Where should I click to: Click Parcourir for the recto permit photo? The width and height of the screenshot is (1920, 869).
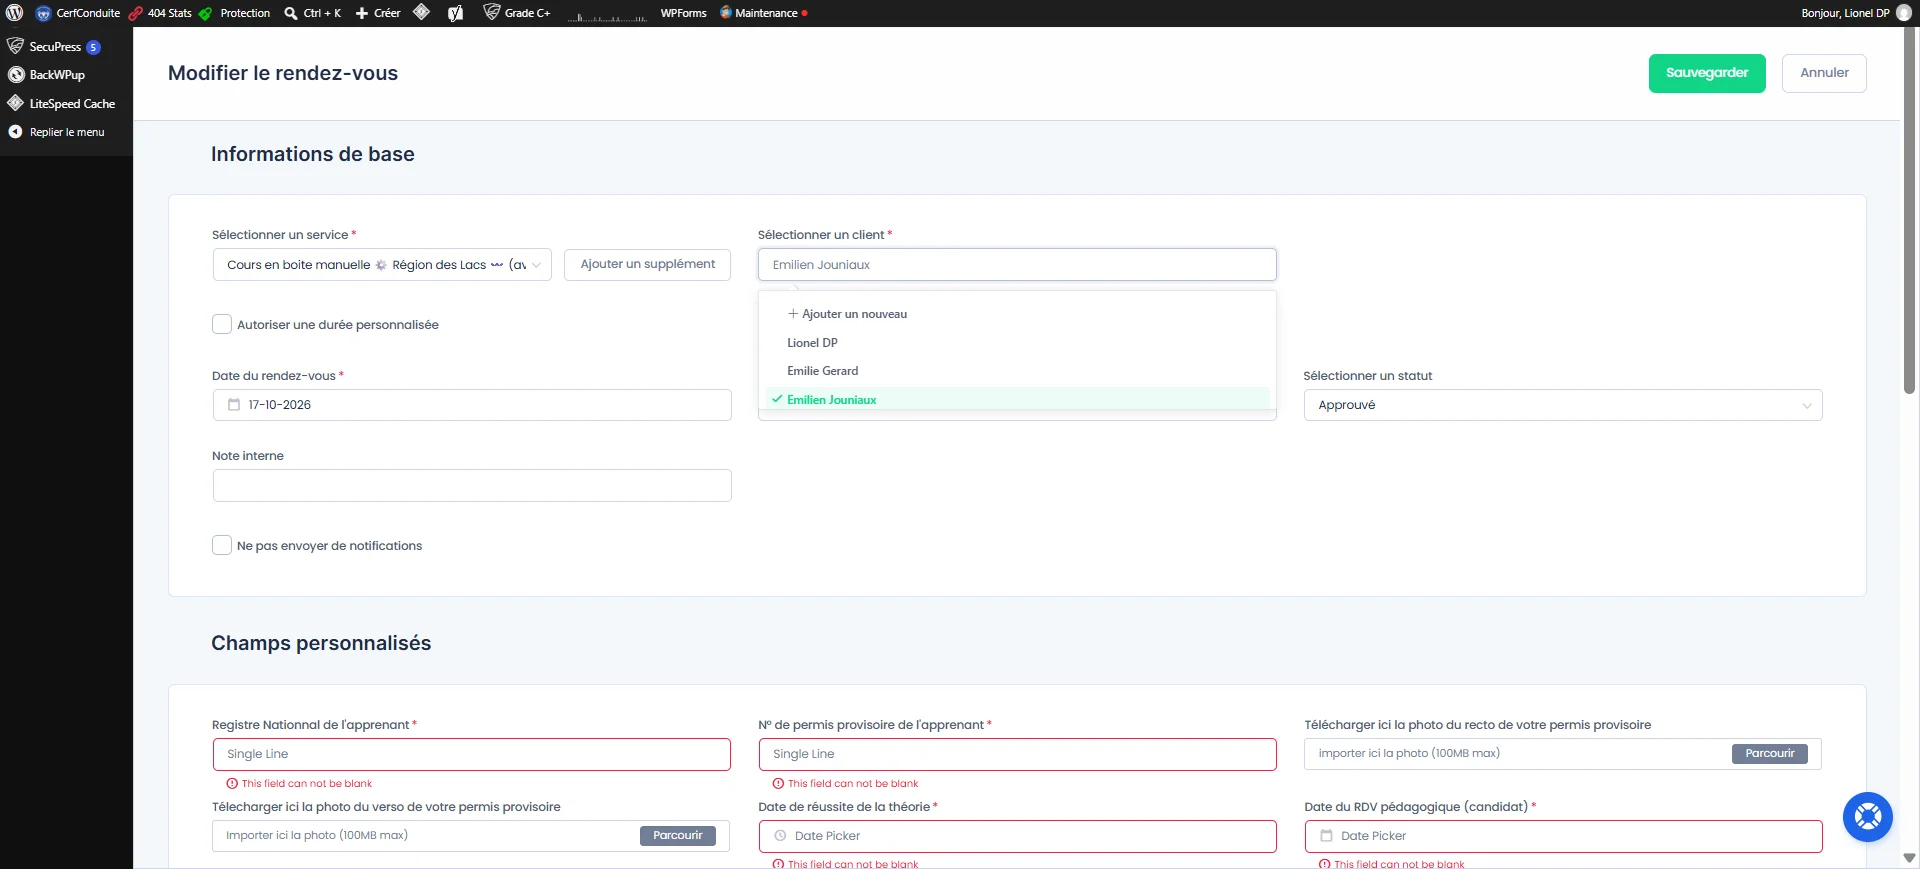pos(1769,754)
